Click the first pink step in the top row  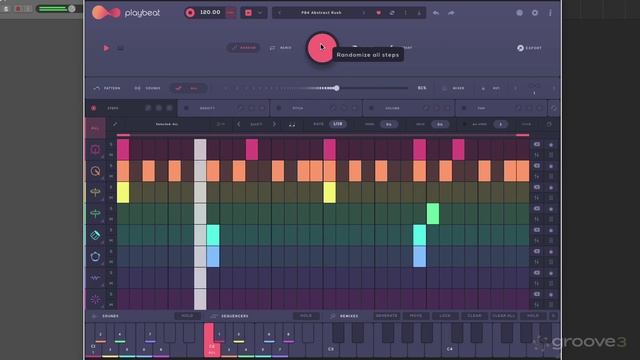[123, 149]
